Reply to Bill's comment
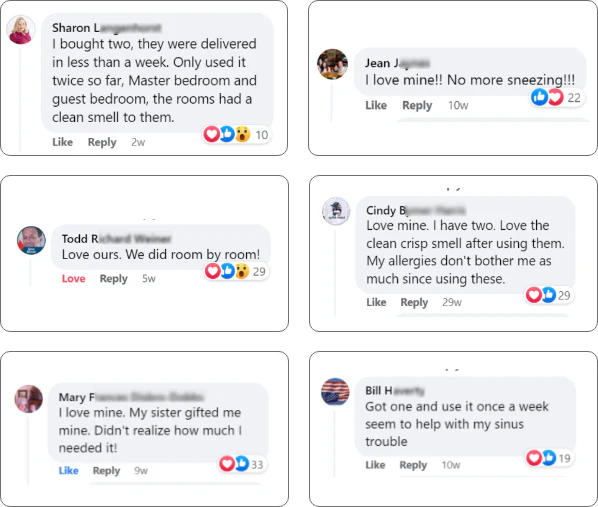Viewport: 598px width, 507px height. pyautogui.click(x=413, y=465)
